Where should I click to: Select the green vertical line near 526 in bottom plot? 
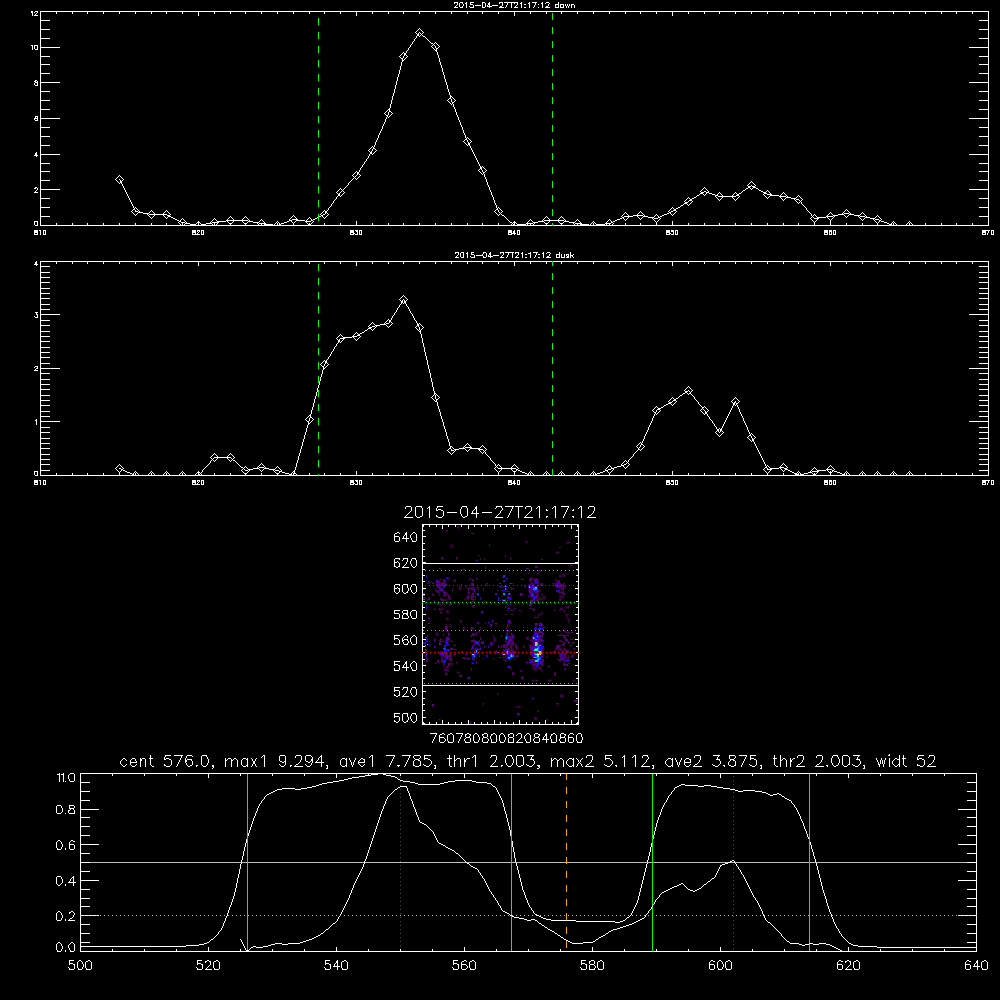click(x=247, y=861)
